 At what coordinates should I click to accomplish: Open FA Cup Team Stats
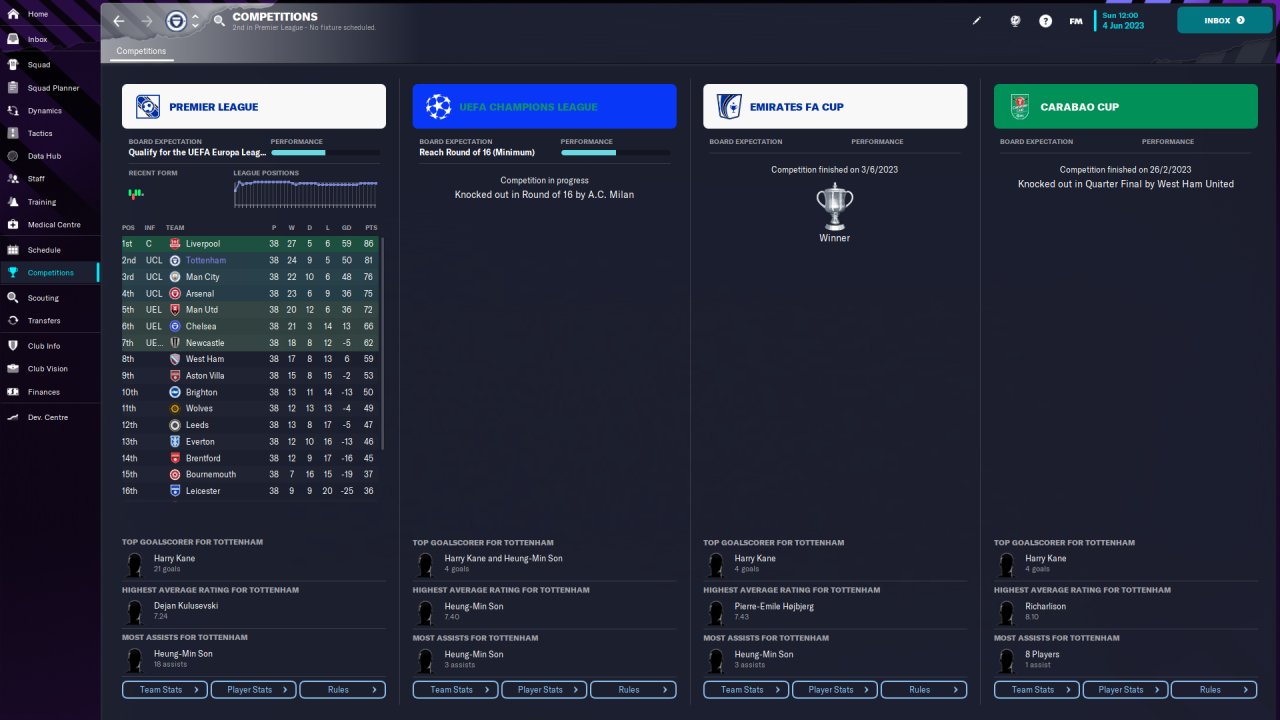pyautogui.click(x=746, y=689)
